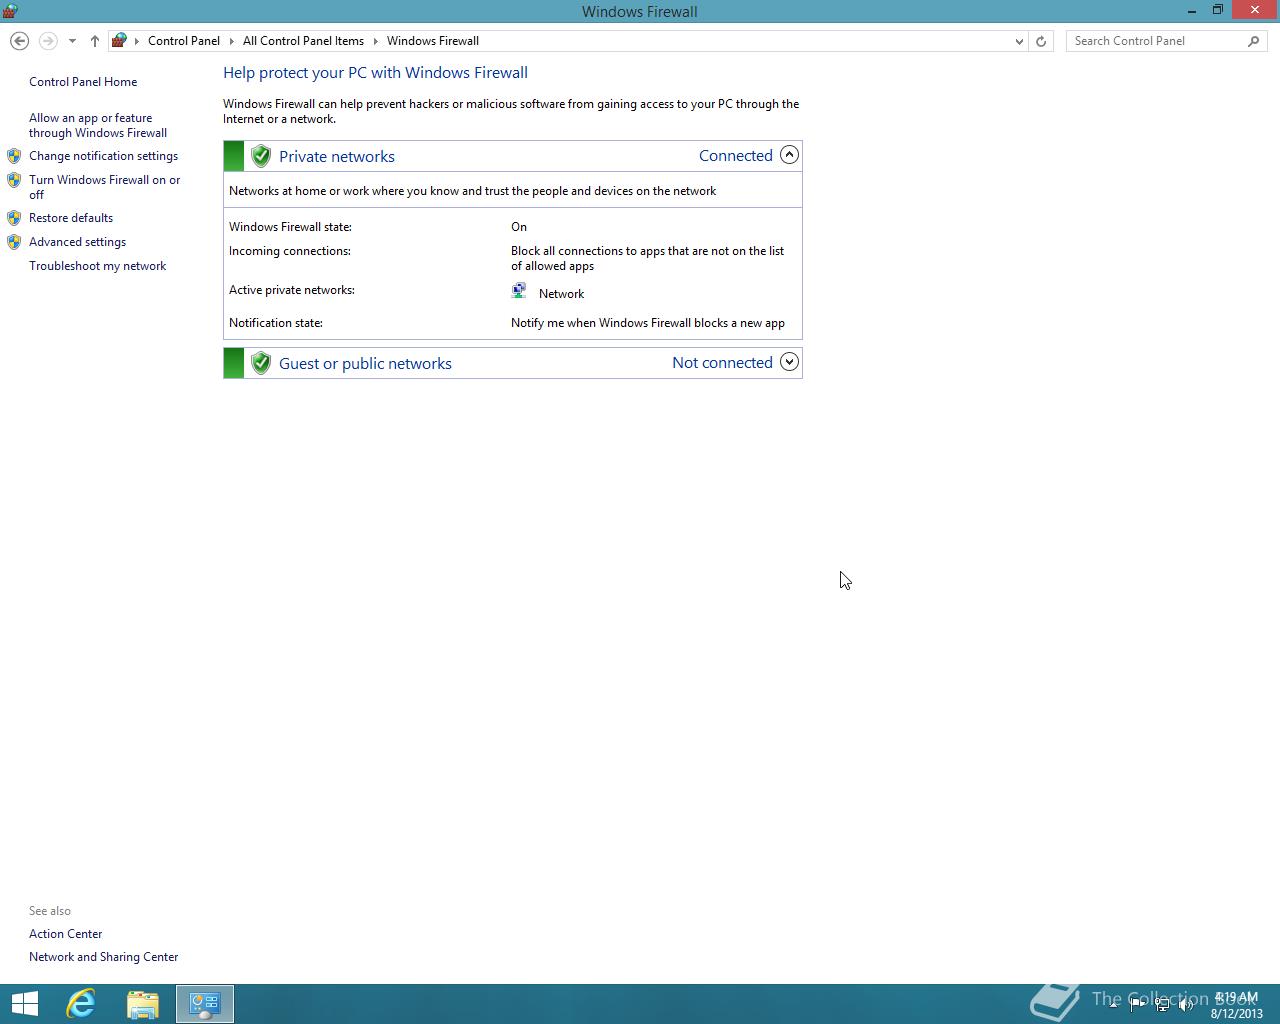Image resolution: width=1280 pixels, height=1024 pixels.
Task: Open the Windows Start button
Action: click(x=24, y=1004)
